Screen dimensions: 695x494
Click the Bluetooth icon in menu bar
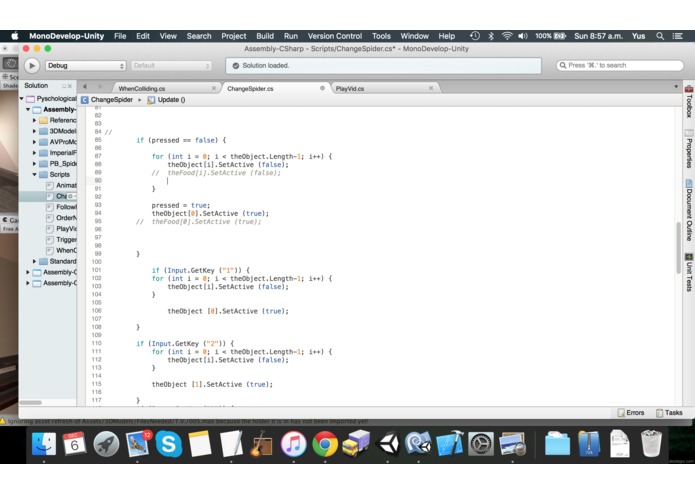(491, 36)
